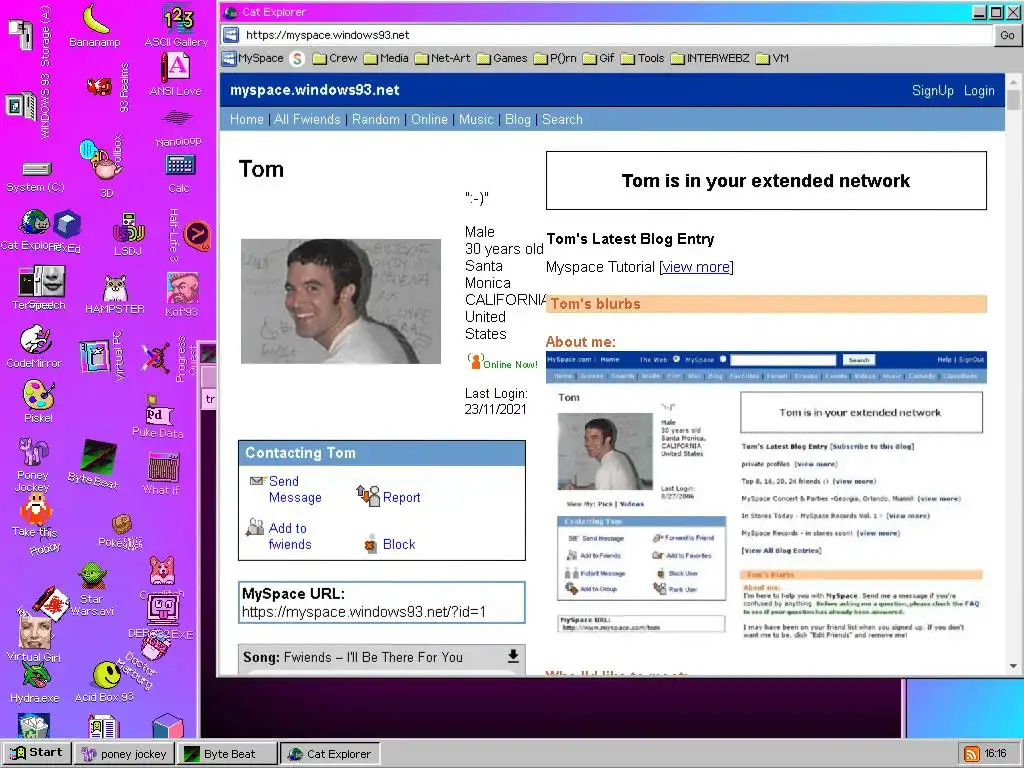Screen dimensions: 1024x768
Task: Click the Login link
Action: click(x=979, y=91)
